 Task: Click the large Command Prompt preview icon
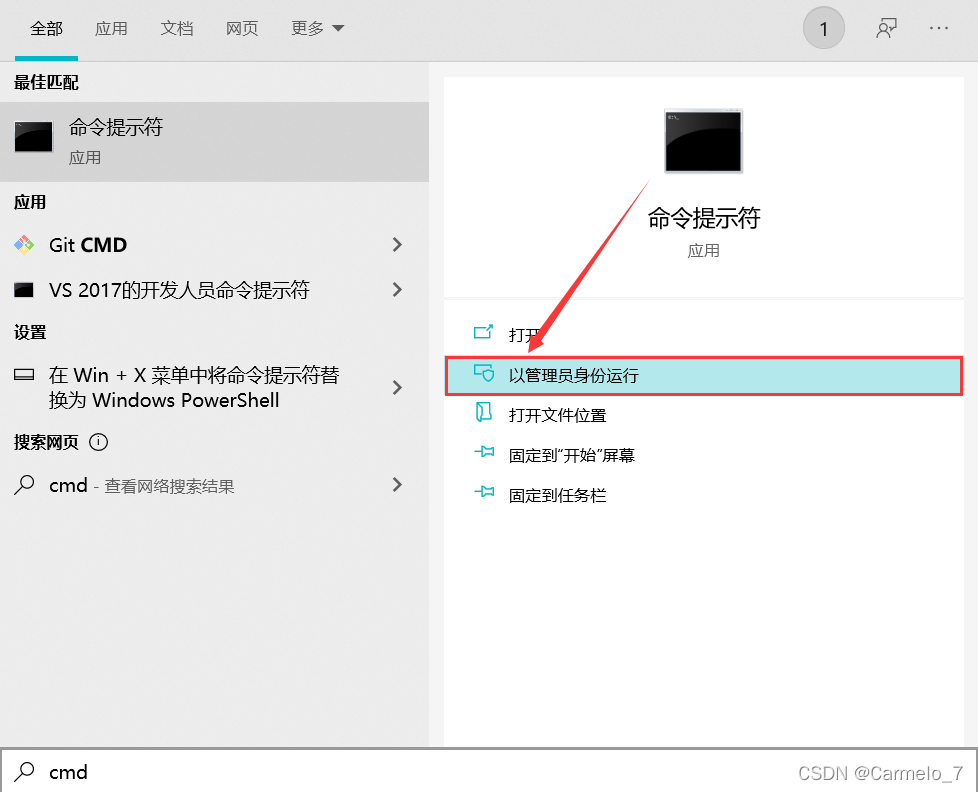(703, 141)
